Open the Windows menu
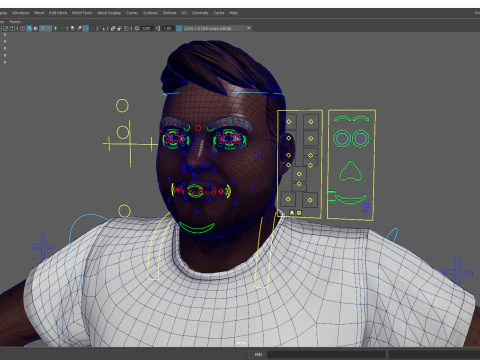The height and width of the screenshot is (360, 480). 21,13
